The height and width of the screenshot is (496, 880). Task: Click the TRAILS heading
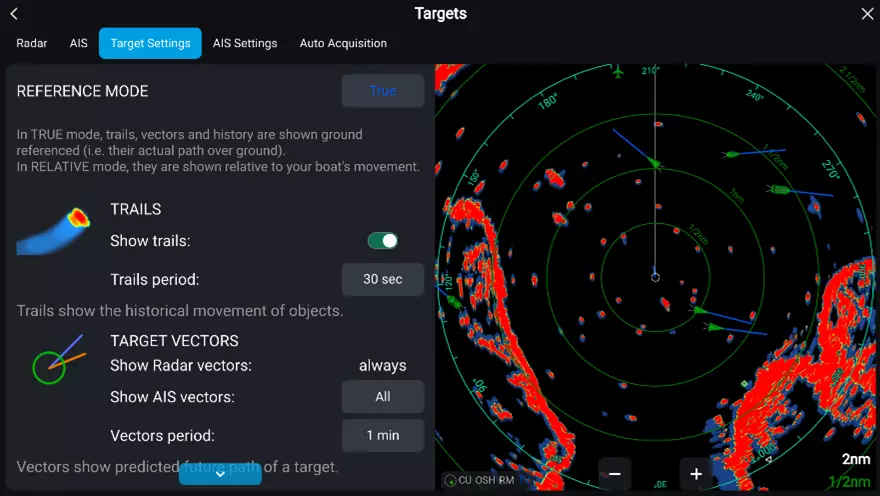[x=136, y=209]
